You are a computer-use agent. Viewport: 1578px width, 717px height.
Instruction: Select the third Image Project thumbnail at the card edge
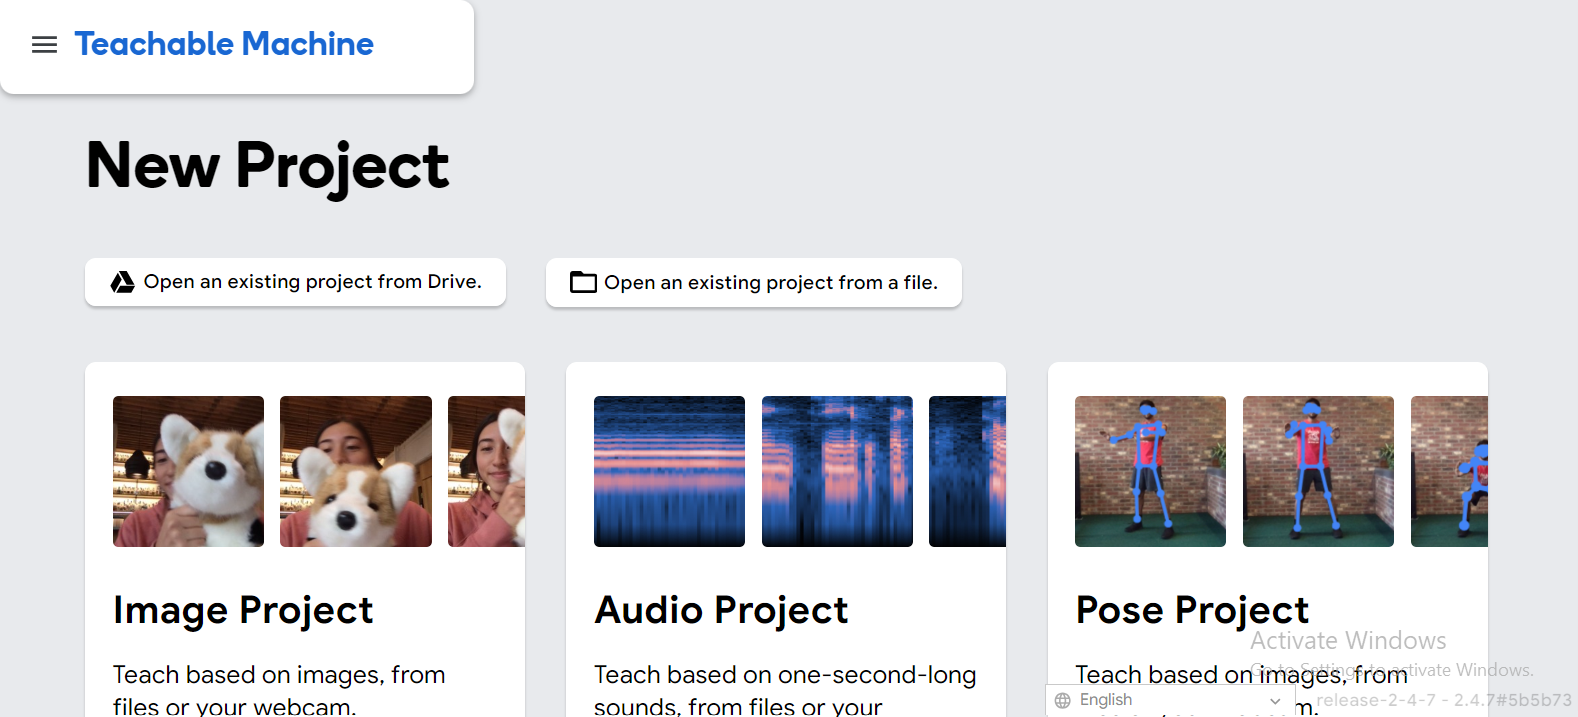(x=486, y=471)
